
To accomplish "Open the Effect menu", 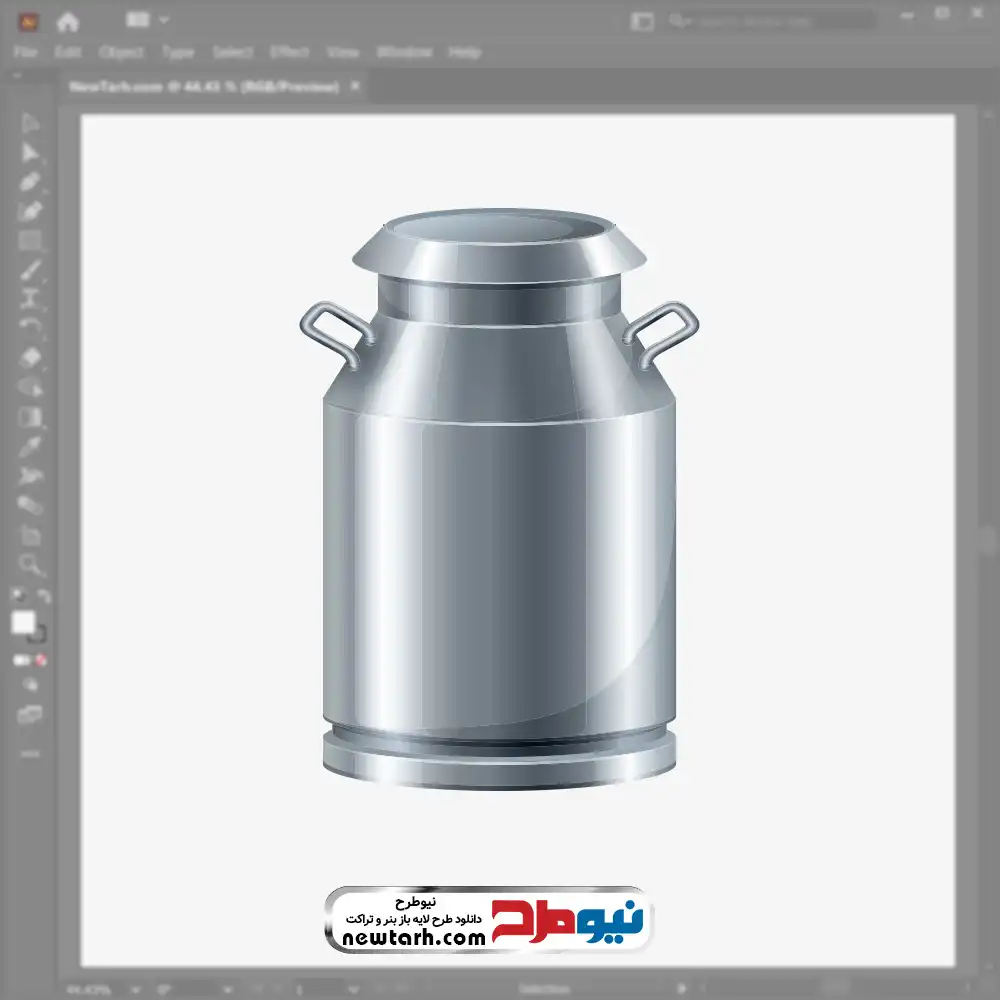I will coord(289,52).
